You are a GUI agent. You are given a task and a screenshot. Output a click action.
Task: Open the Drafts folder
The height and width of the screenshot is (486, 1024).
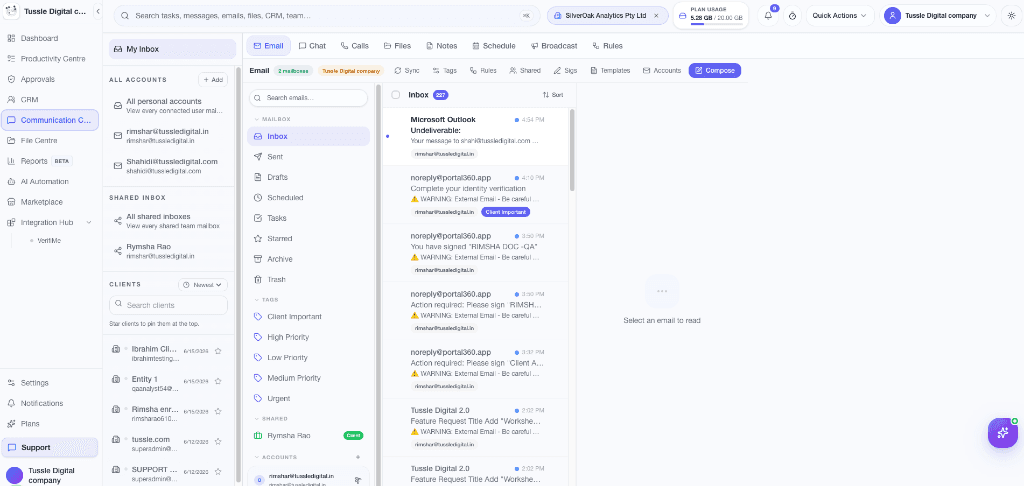point(308,177)
